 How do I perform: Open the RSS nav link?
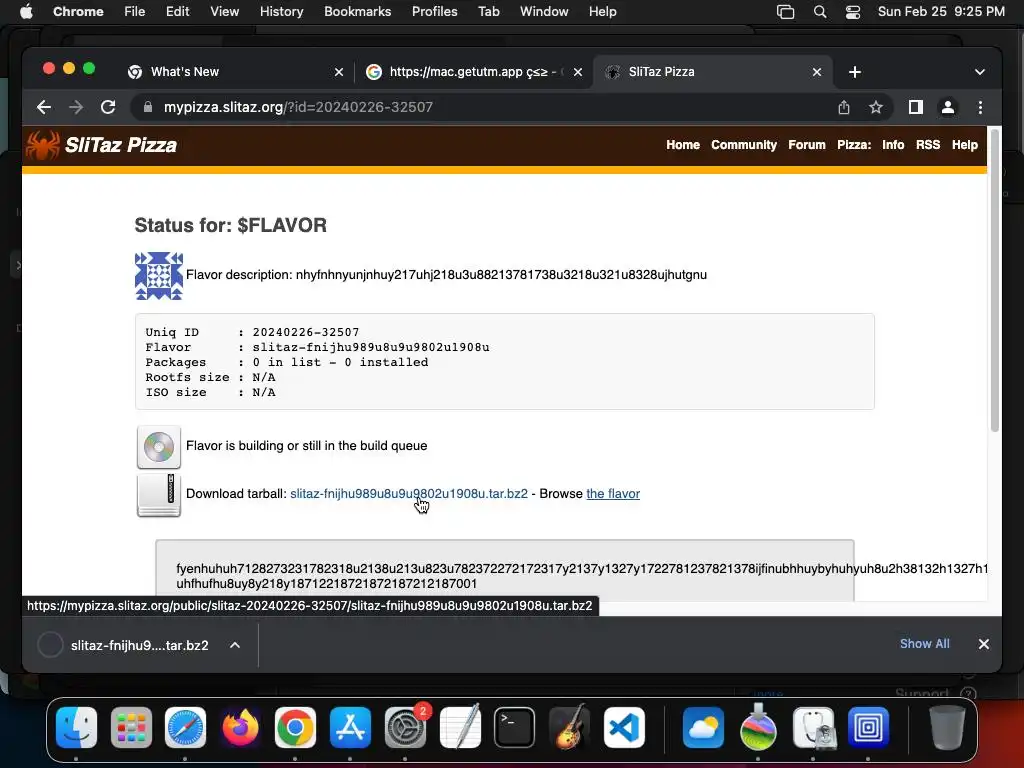tap(928, 145)
